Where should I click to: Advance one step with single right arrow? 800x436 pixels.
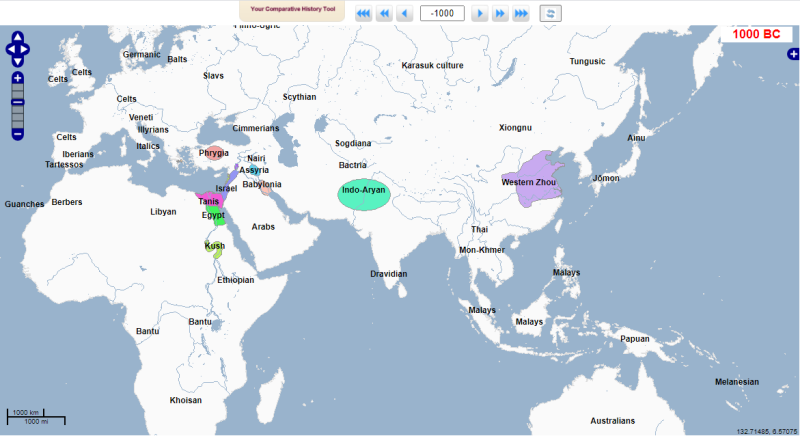coord(479,13)
